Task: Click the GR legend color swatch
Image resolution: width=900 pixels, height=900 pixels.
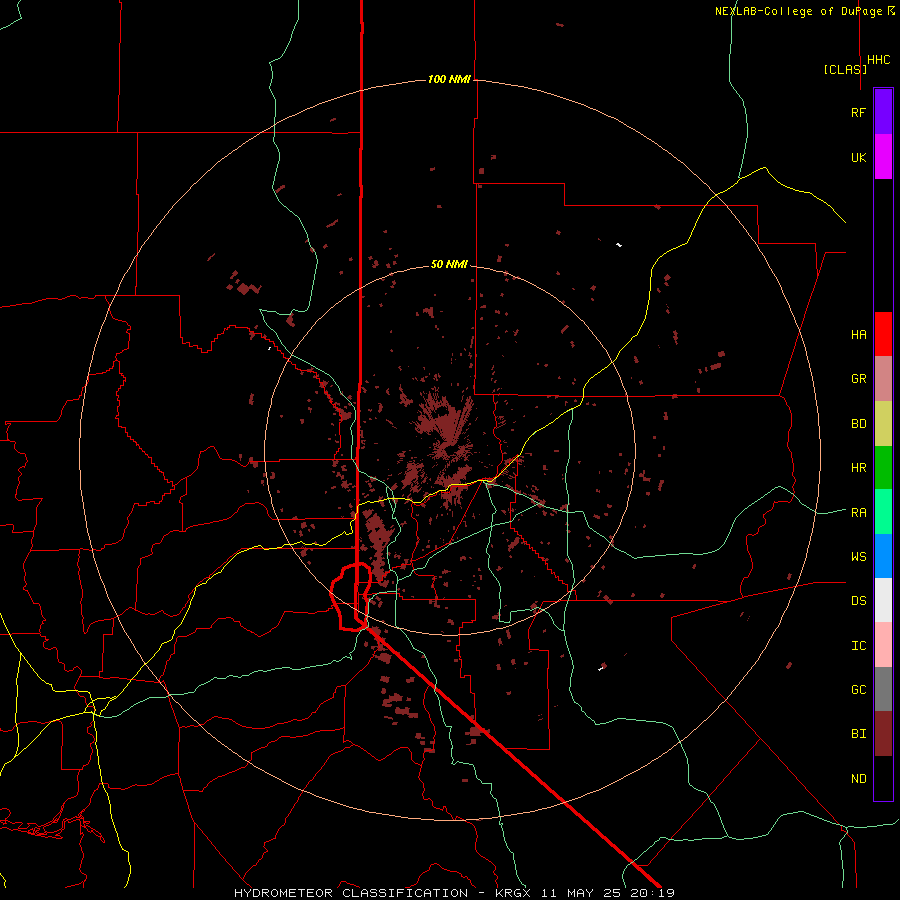Action: tap(883, 379)
